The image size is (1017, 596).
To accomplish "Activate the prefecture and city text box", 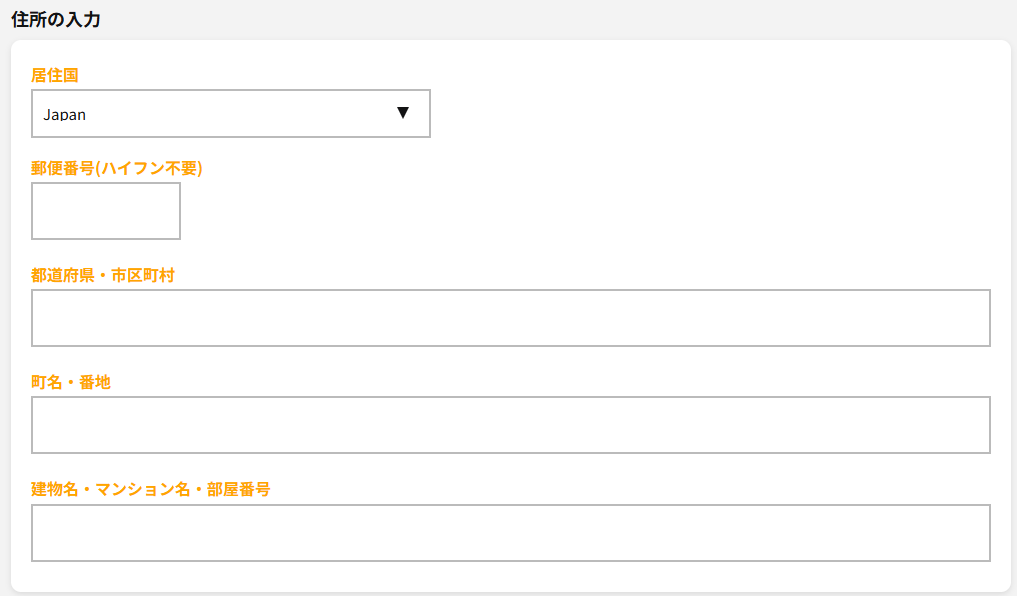I will tap(510, 318).
